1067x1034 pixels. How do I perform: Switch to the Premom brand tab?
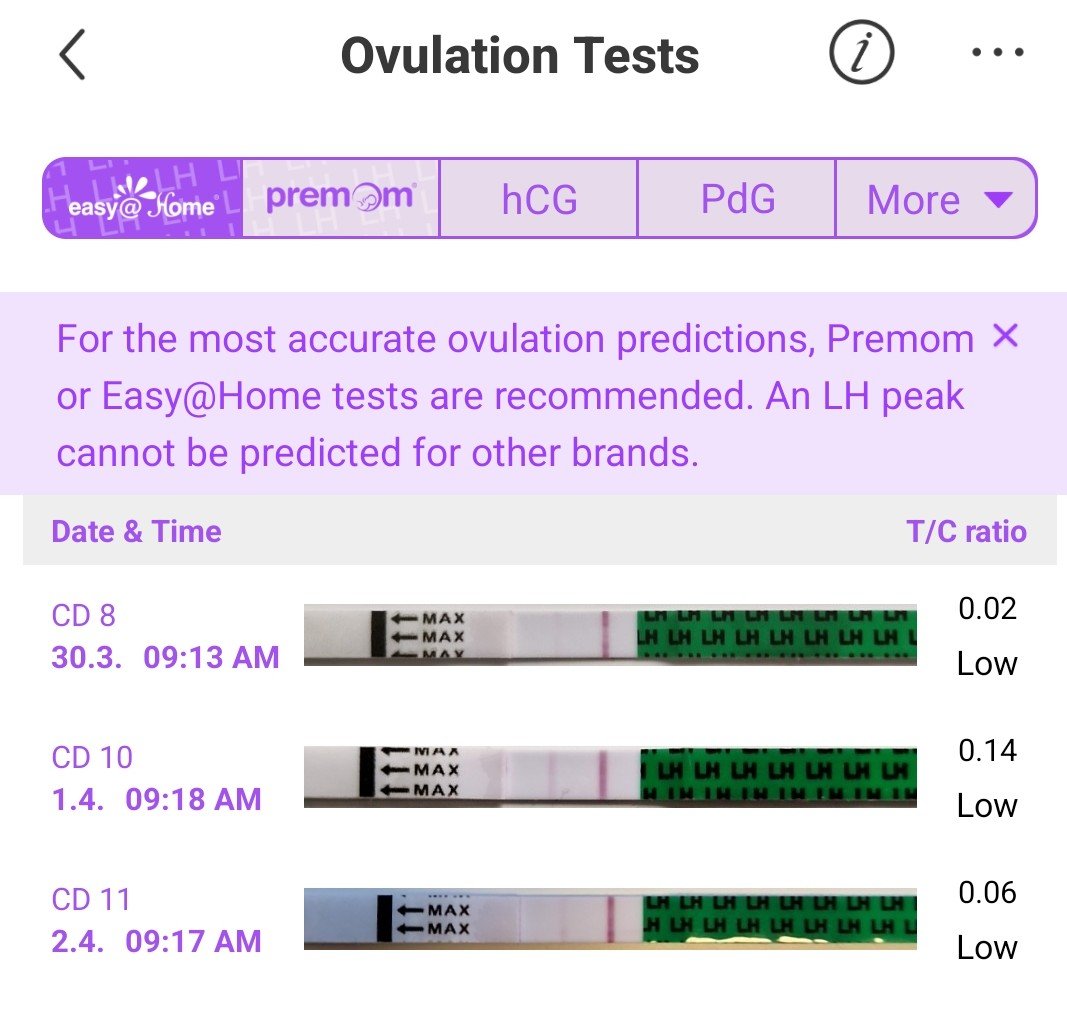tap(341, 198)
